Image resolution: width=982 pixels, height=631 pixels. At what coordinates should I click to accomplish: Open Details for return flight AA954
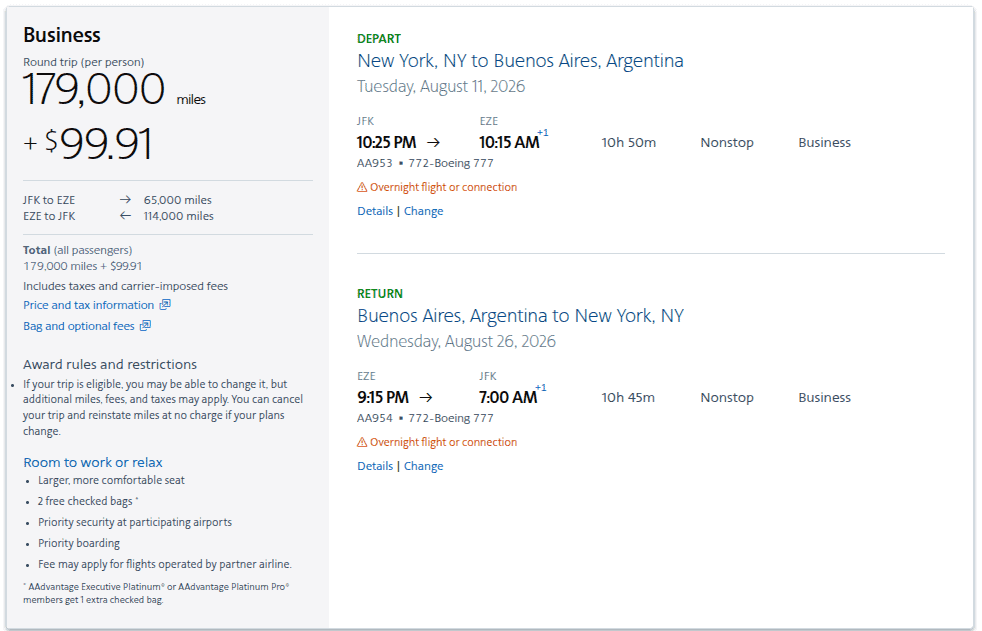[x=375, y=466]
